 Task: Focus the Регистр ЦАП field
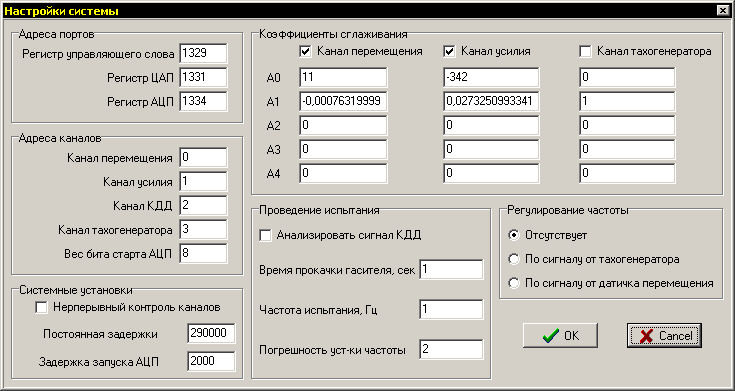click(203, 77)
